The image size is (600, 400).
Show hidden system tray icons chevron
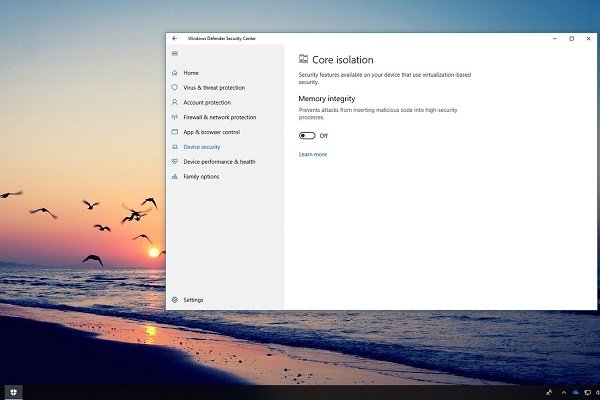(563, 392)
